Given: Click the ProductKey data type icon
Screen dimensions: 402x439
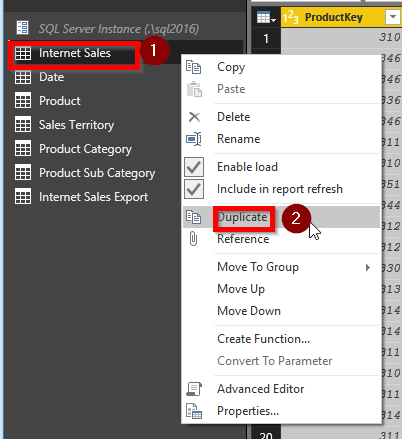Looking at the screenshot, I should point(291,17).
